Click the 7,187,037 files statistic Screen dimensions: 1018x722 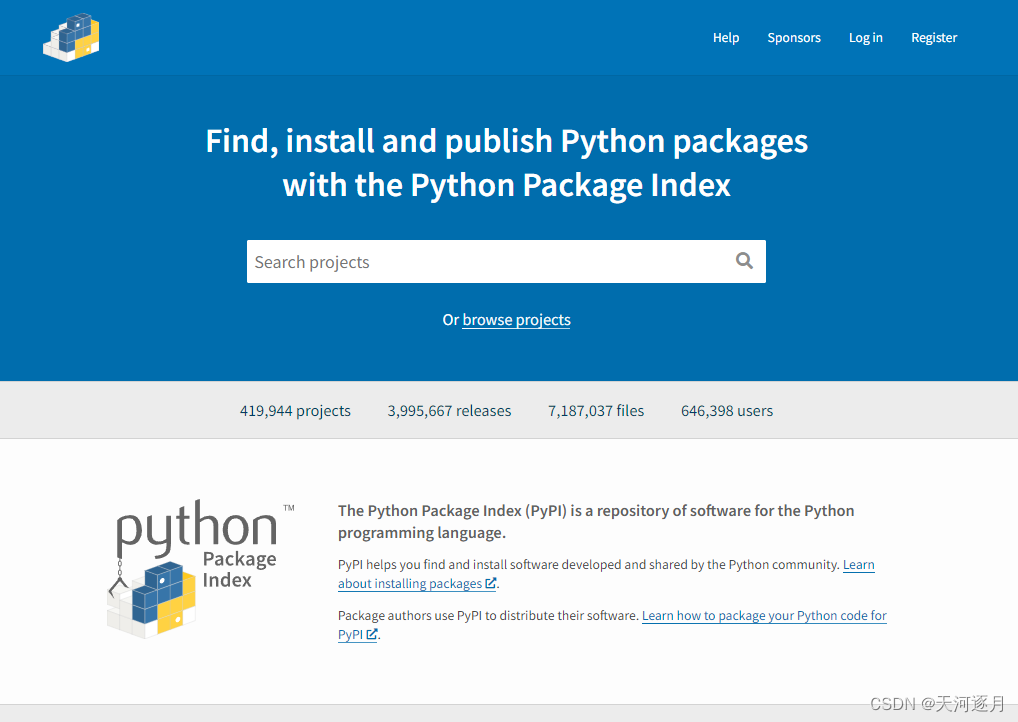point(595,410)
